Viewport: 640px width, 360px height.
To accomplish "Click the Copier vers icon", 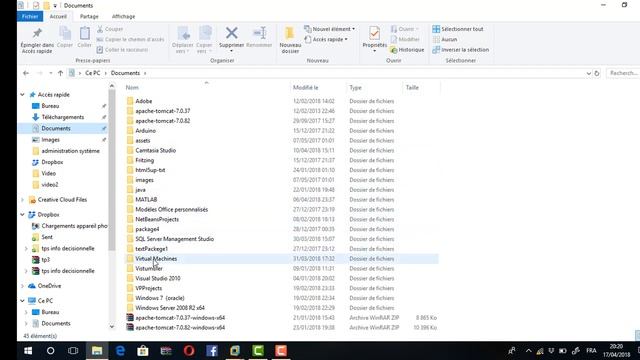I will (x=204, y=33).
